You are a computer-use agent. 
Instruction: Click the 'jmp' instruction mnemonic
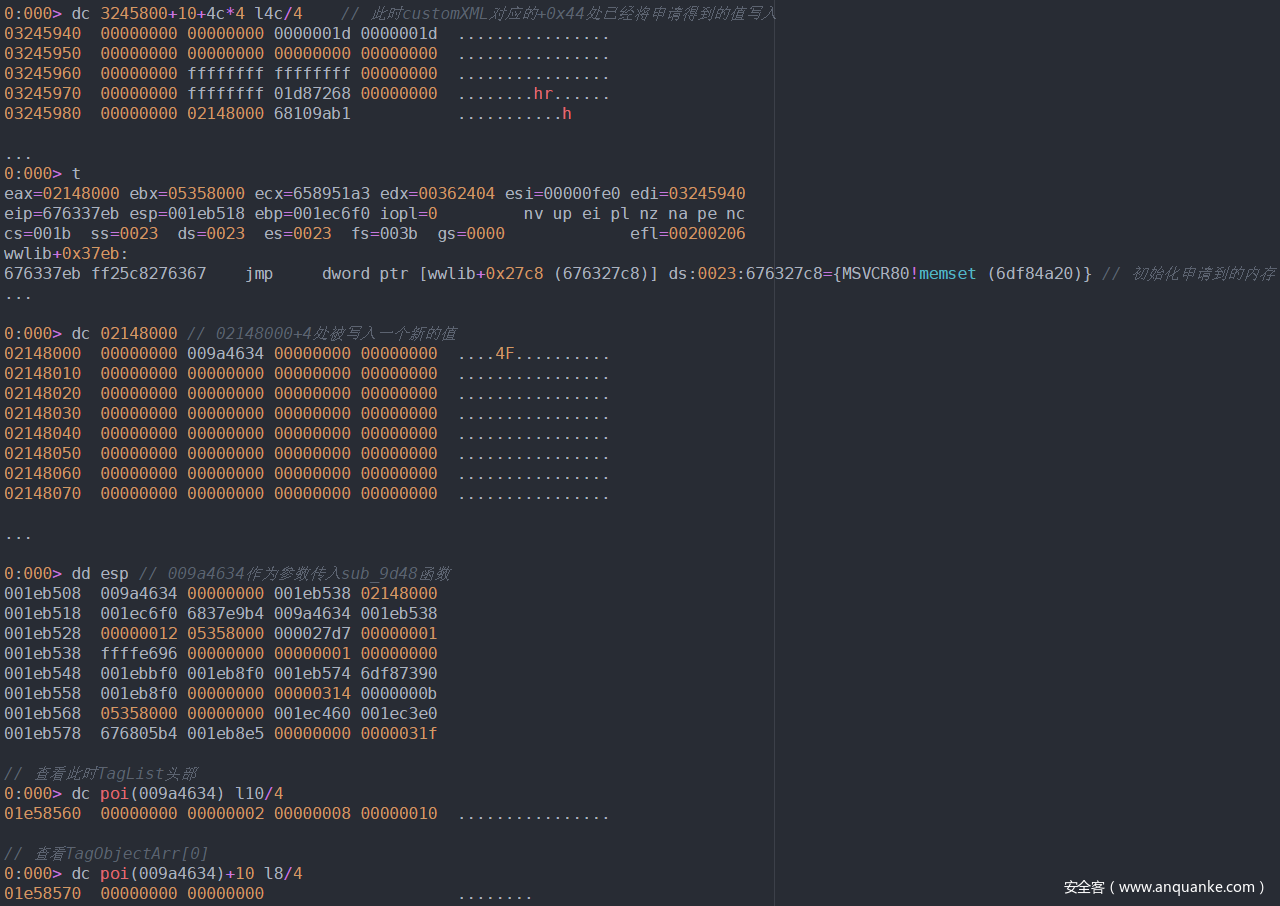[259, 274]
